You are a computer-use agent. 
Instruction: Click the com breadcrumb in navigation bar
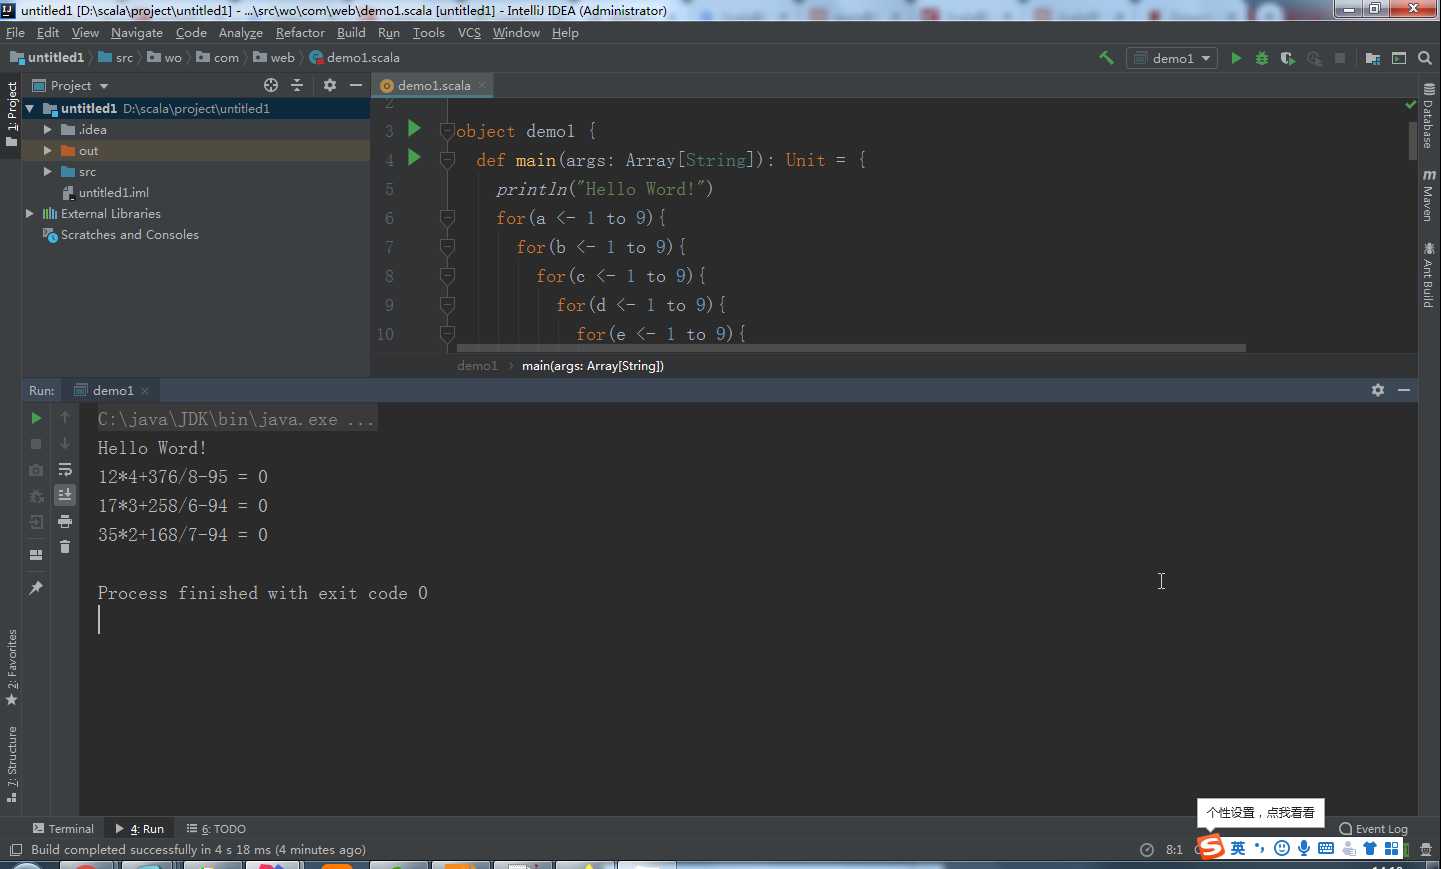click(x=218, y=58)
